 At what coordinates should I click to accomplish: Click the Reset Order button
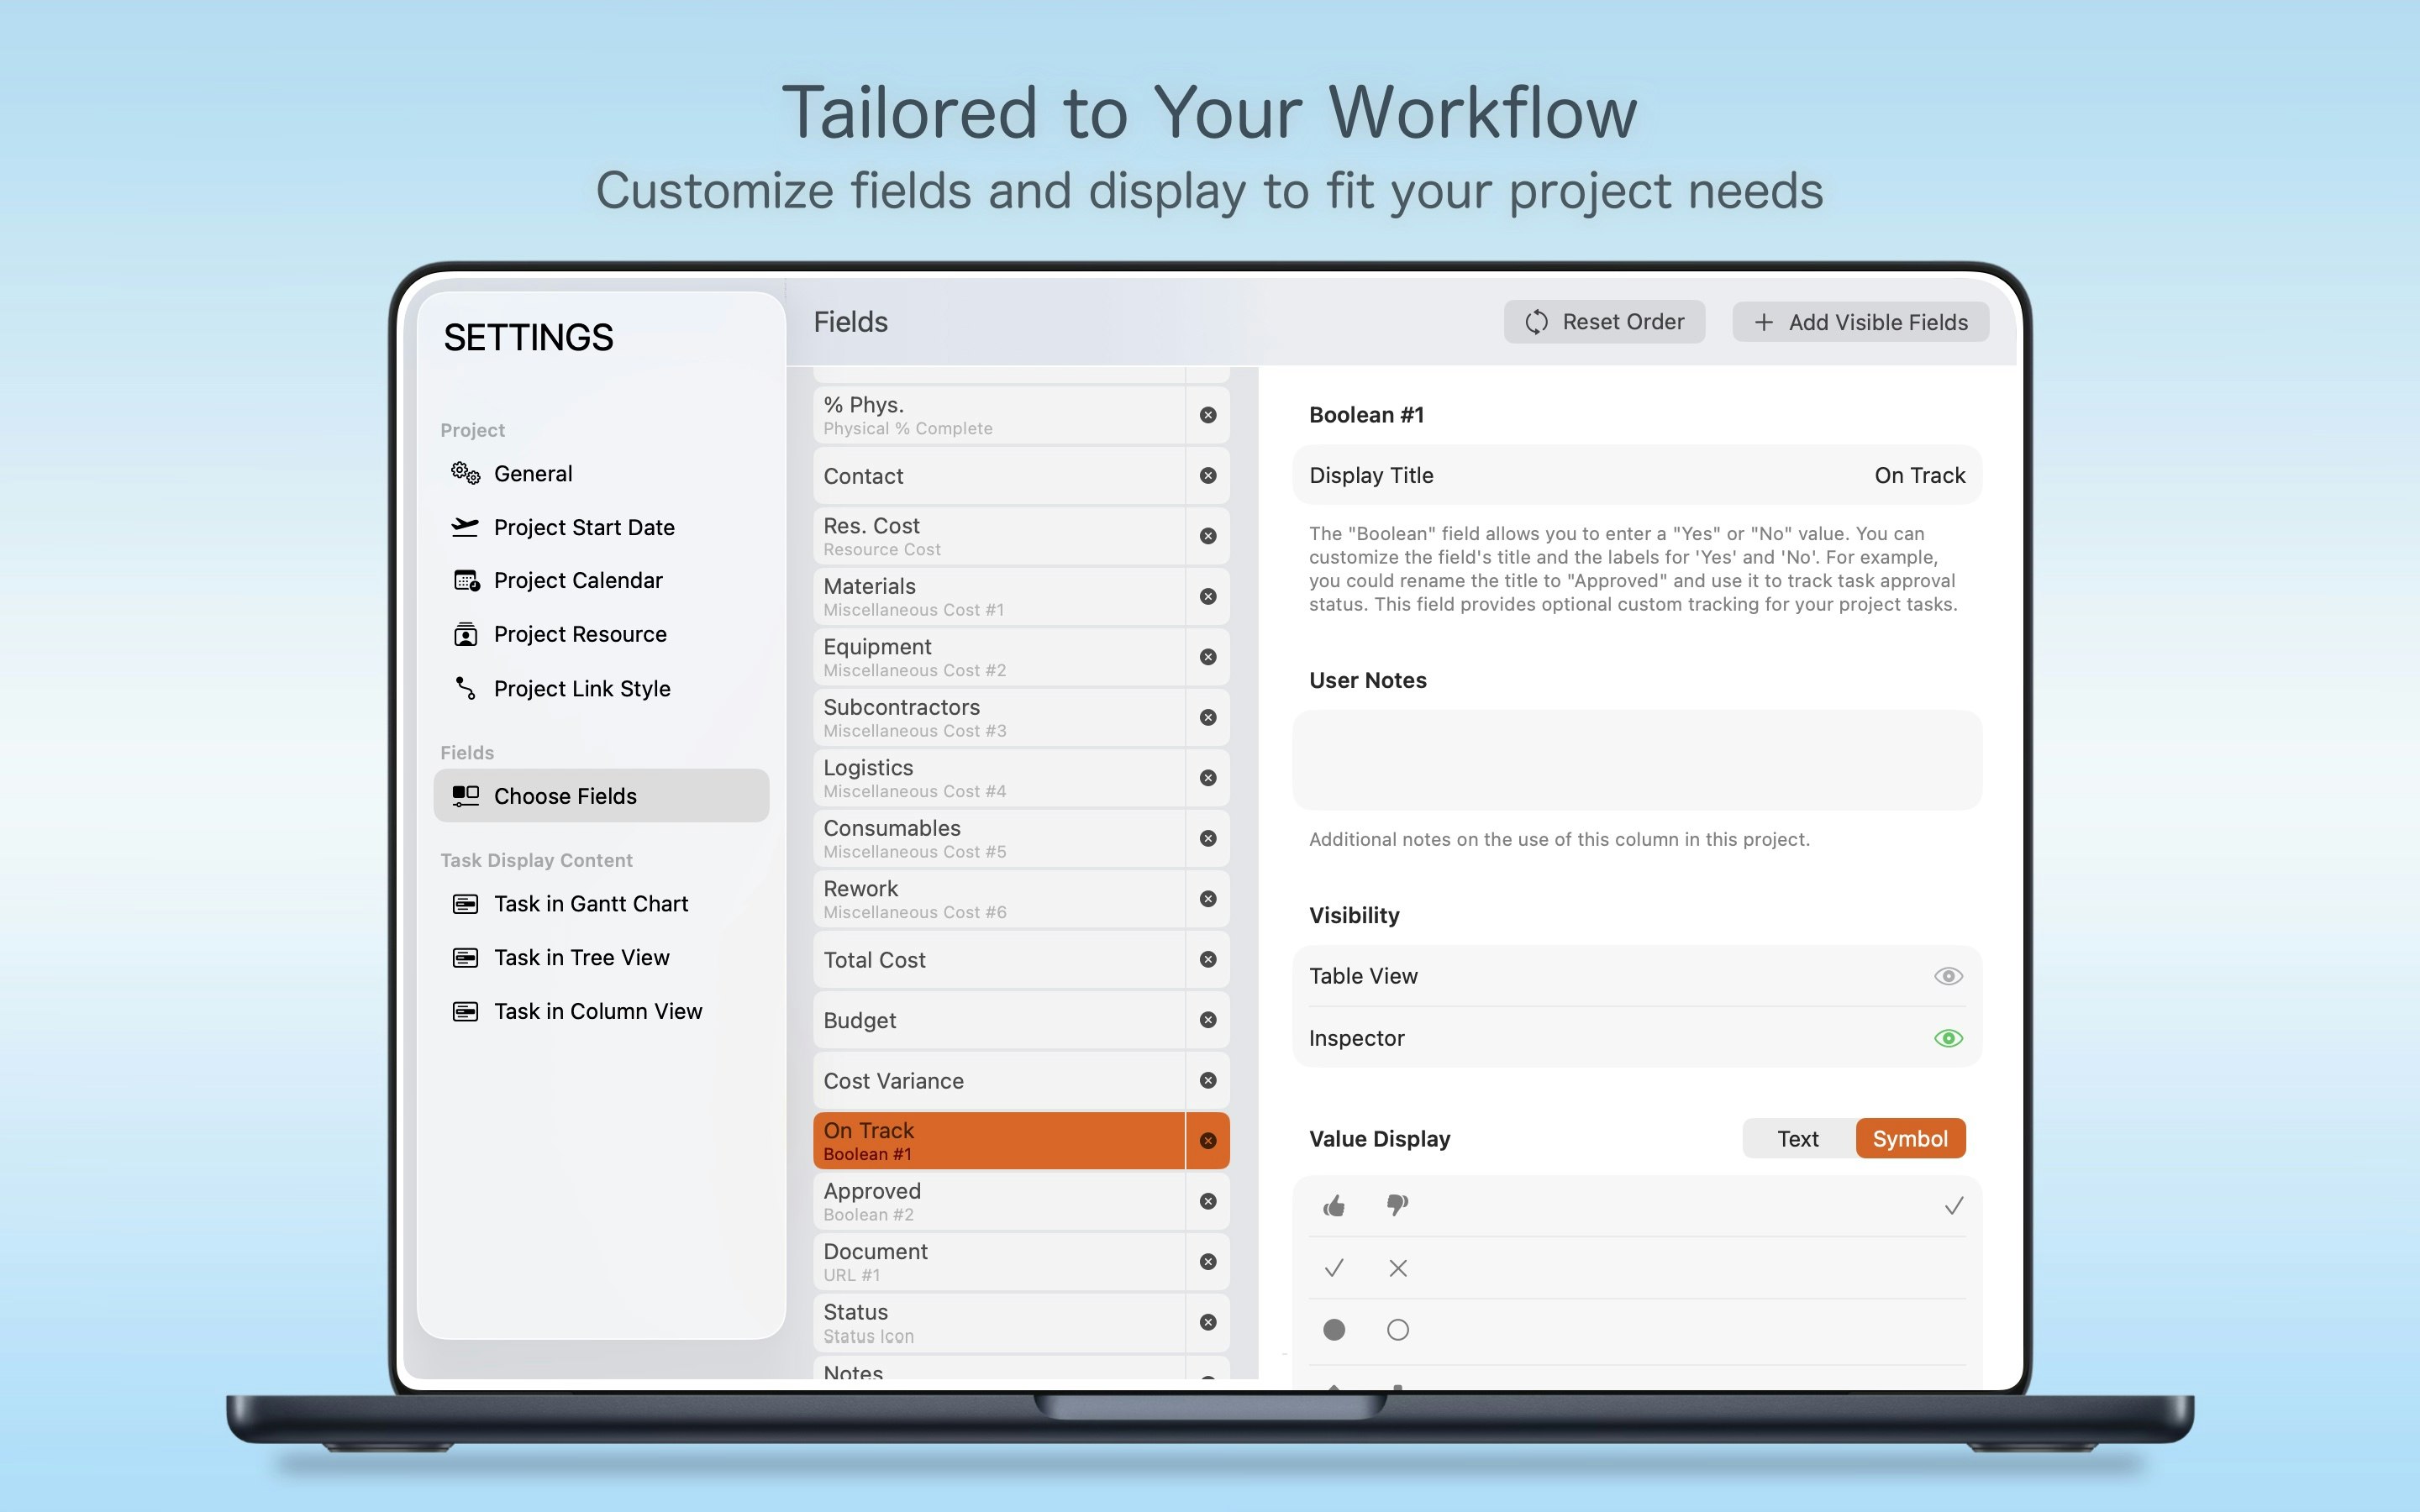(1604, 322)
